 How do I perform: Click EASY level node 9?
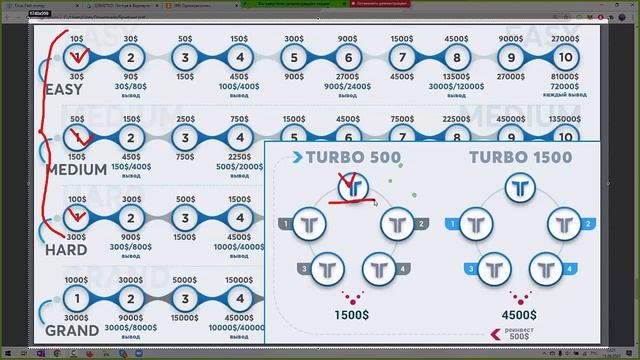point(511,58)
